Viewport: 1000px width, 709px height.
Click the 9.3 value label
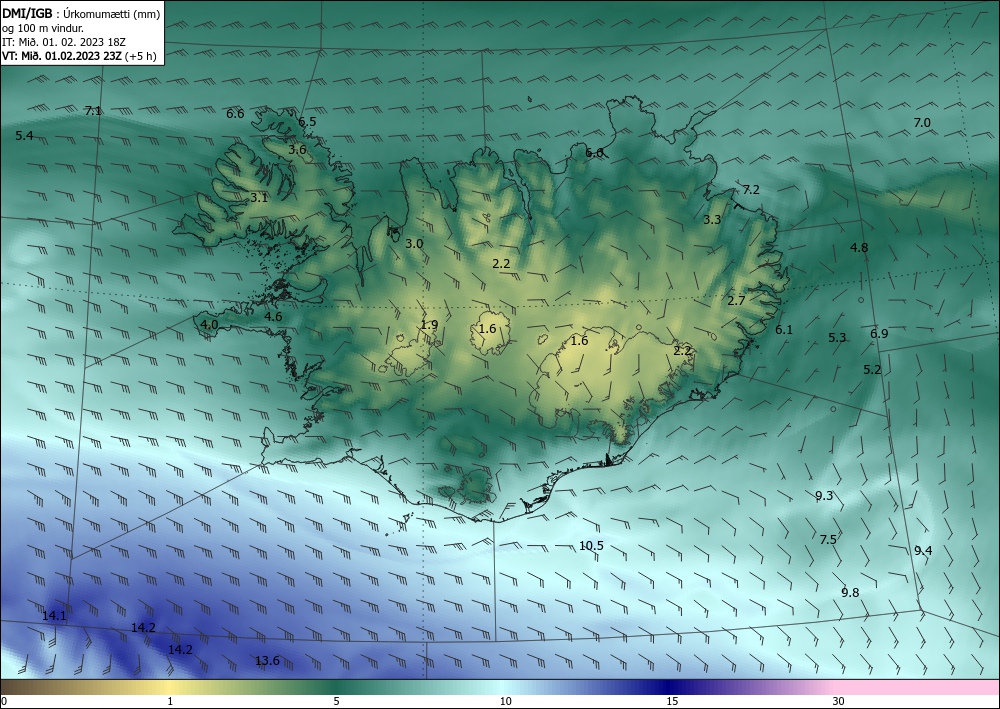point(824,495)
